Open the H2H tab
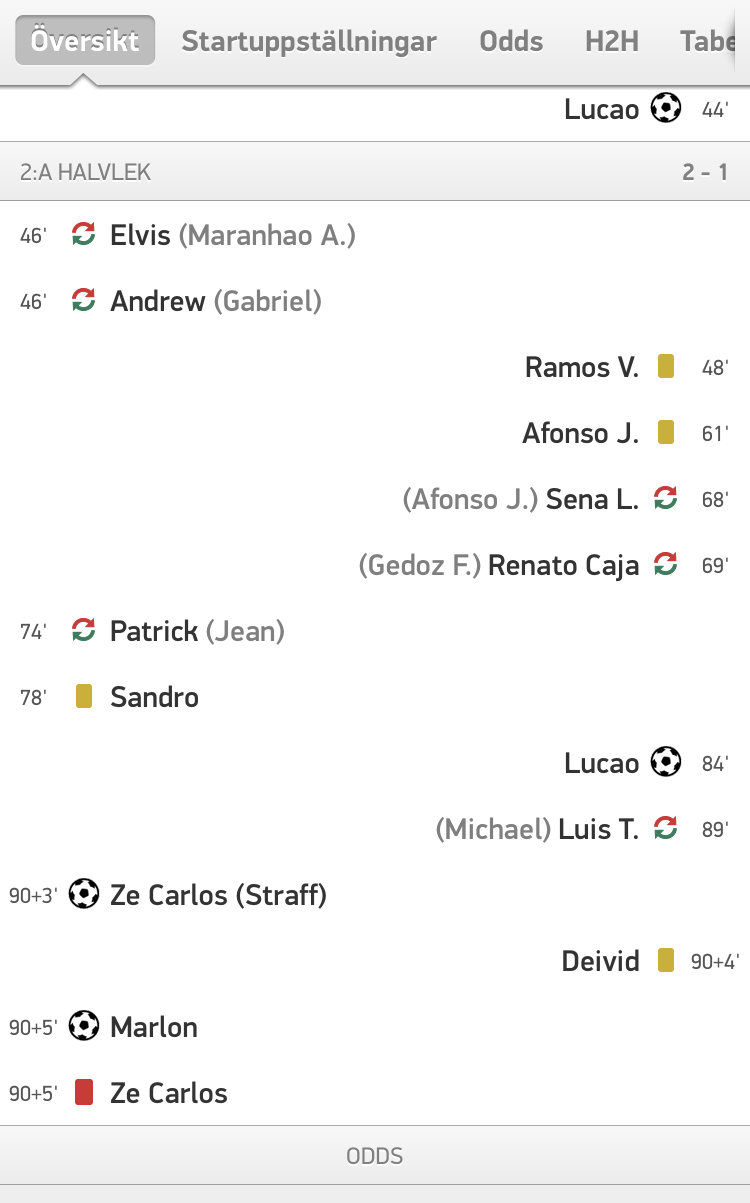Screen dimensions: 750x1203 point(612,41)
